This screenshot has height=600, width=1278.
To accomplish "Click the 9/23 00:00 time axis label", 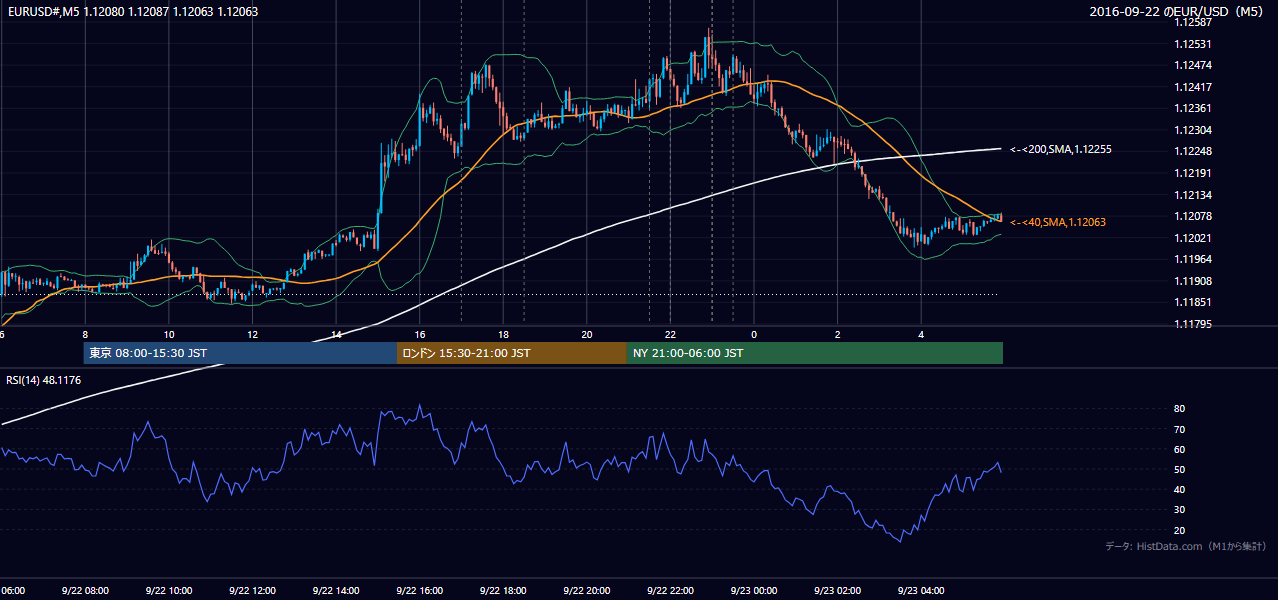I will tap(753, 591).
